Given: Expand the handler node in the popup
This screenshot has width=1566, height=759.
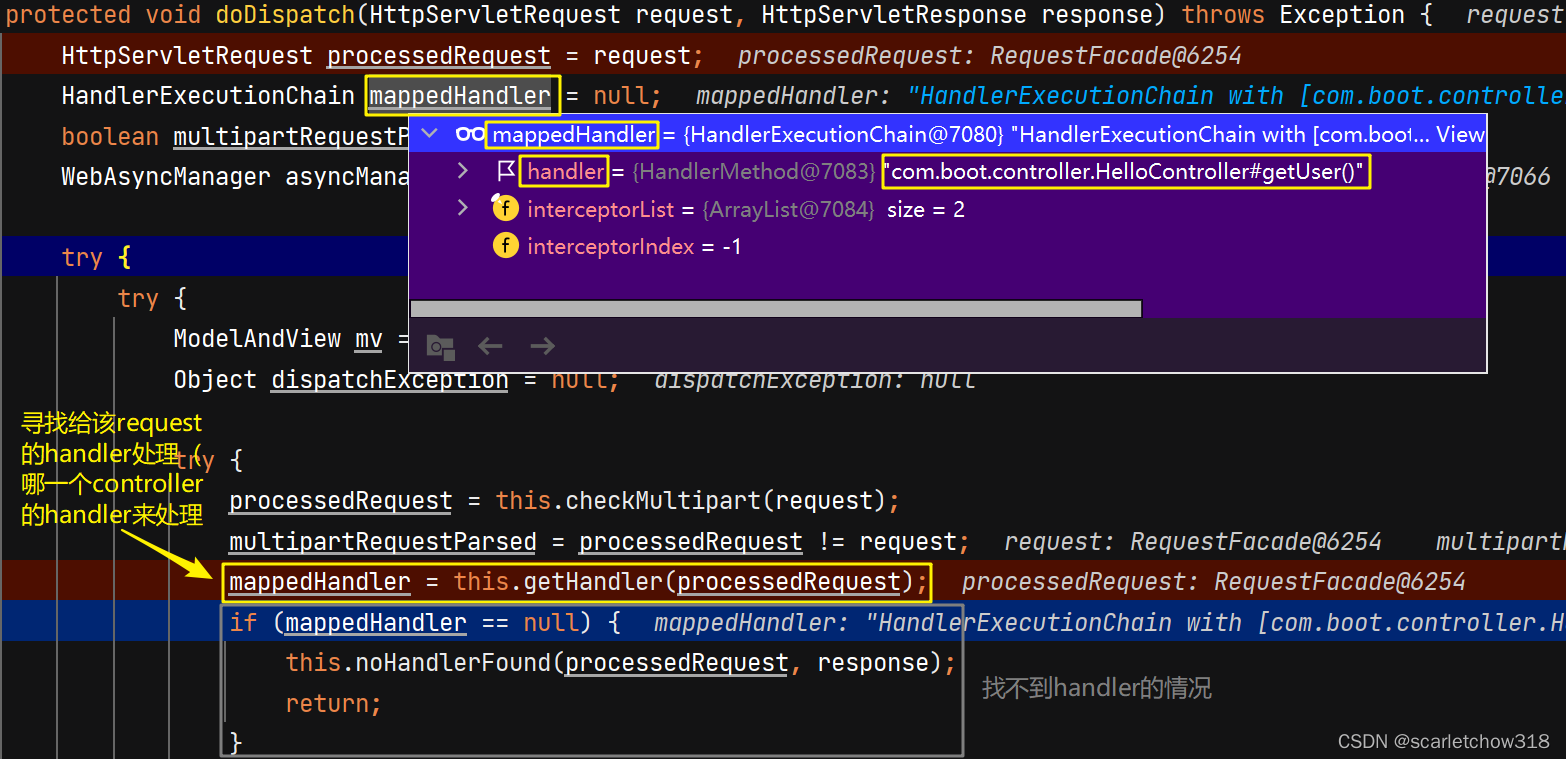Looking at the screenshot, I should point(462,171).
